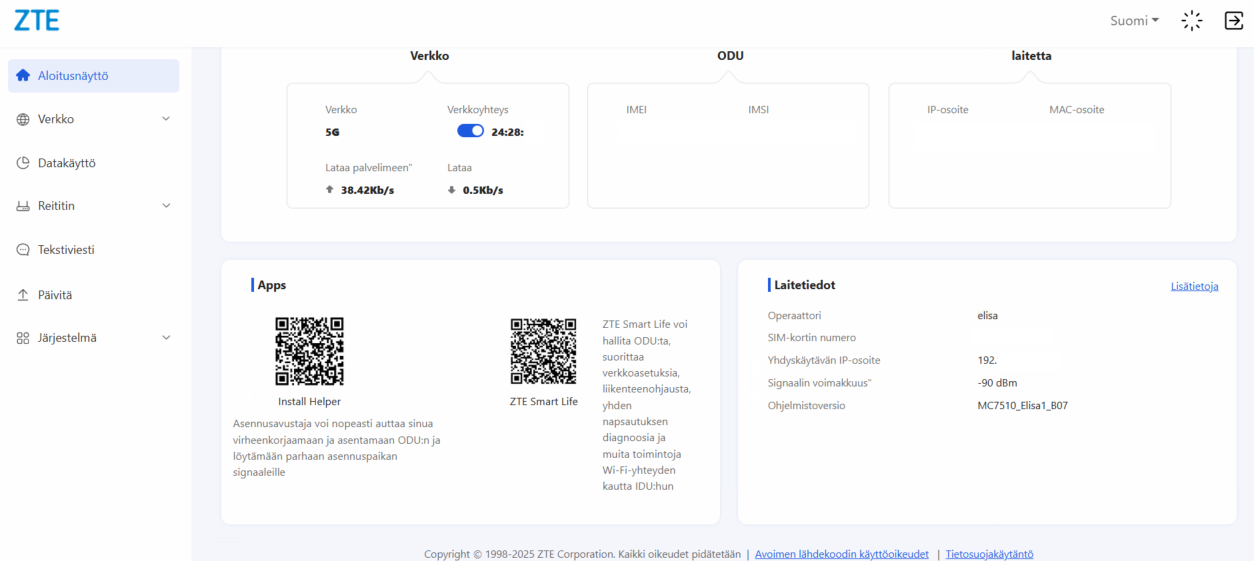Click the home icon beside Aloitusnäyttö
1254x561 pixels.
coord(23,76)
